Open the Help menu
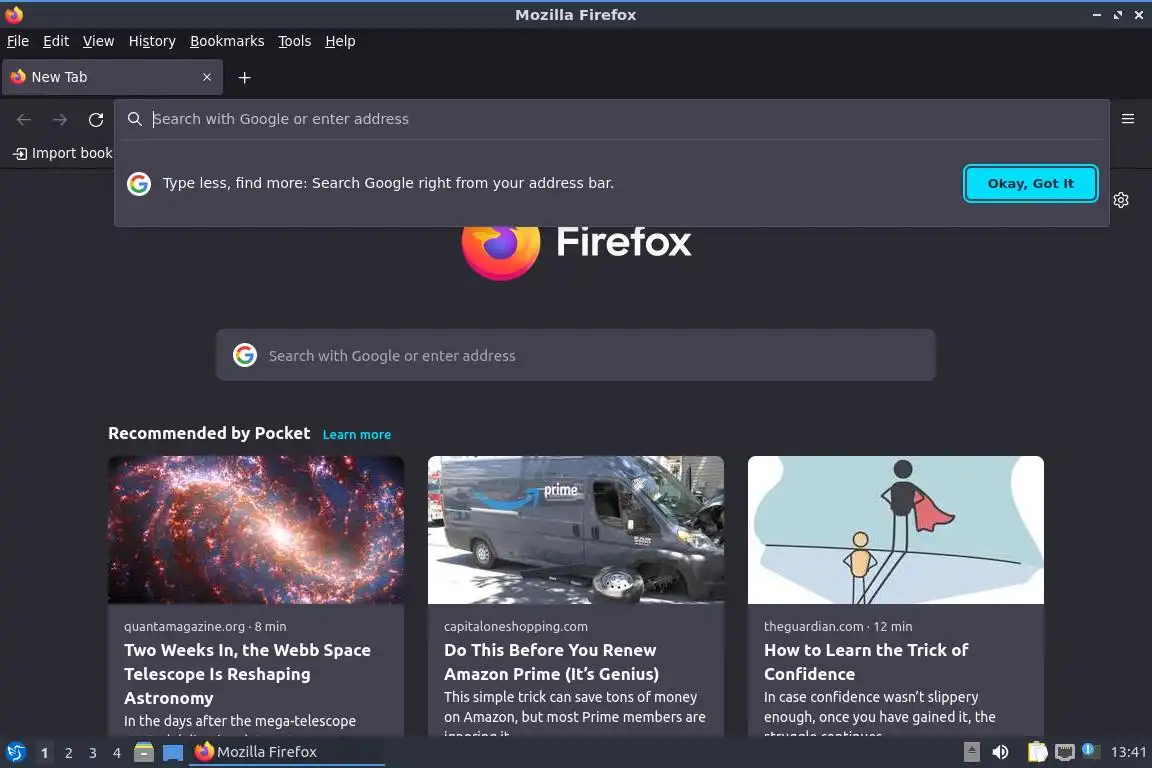Screen dimensions: 1152x768 pyautogui.click(x=340, y=41)
